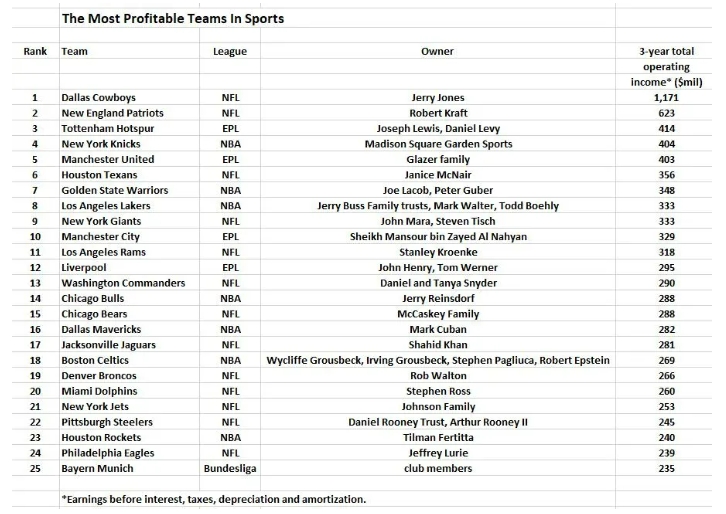Click the Tottenham Hotspur cell
The image size is (726, 514).
point(107,128)
